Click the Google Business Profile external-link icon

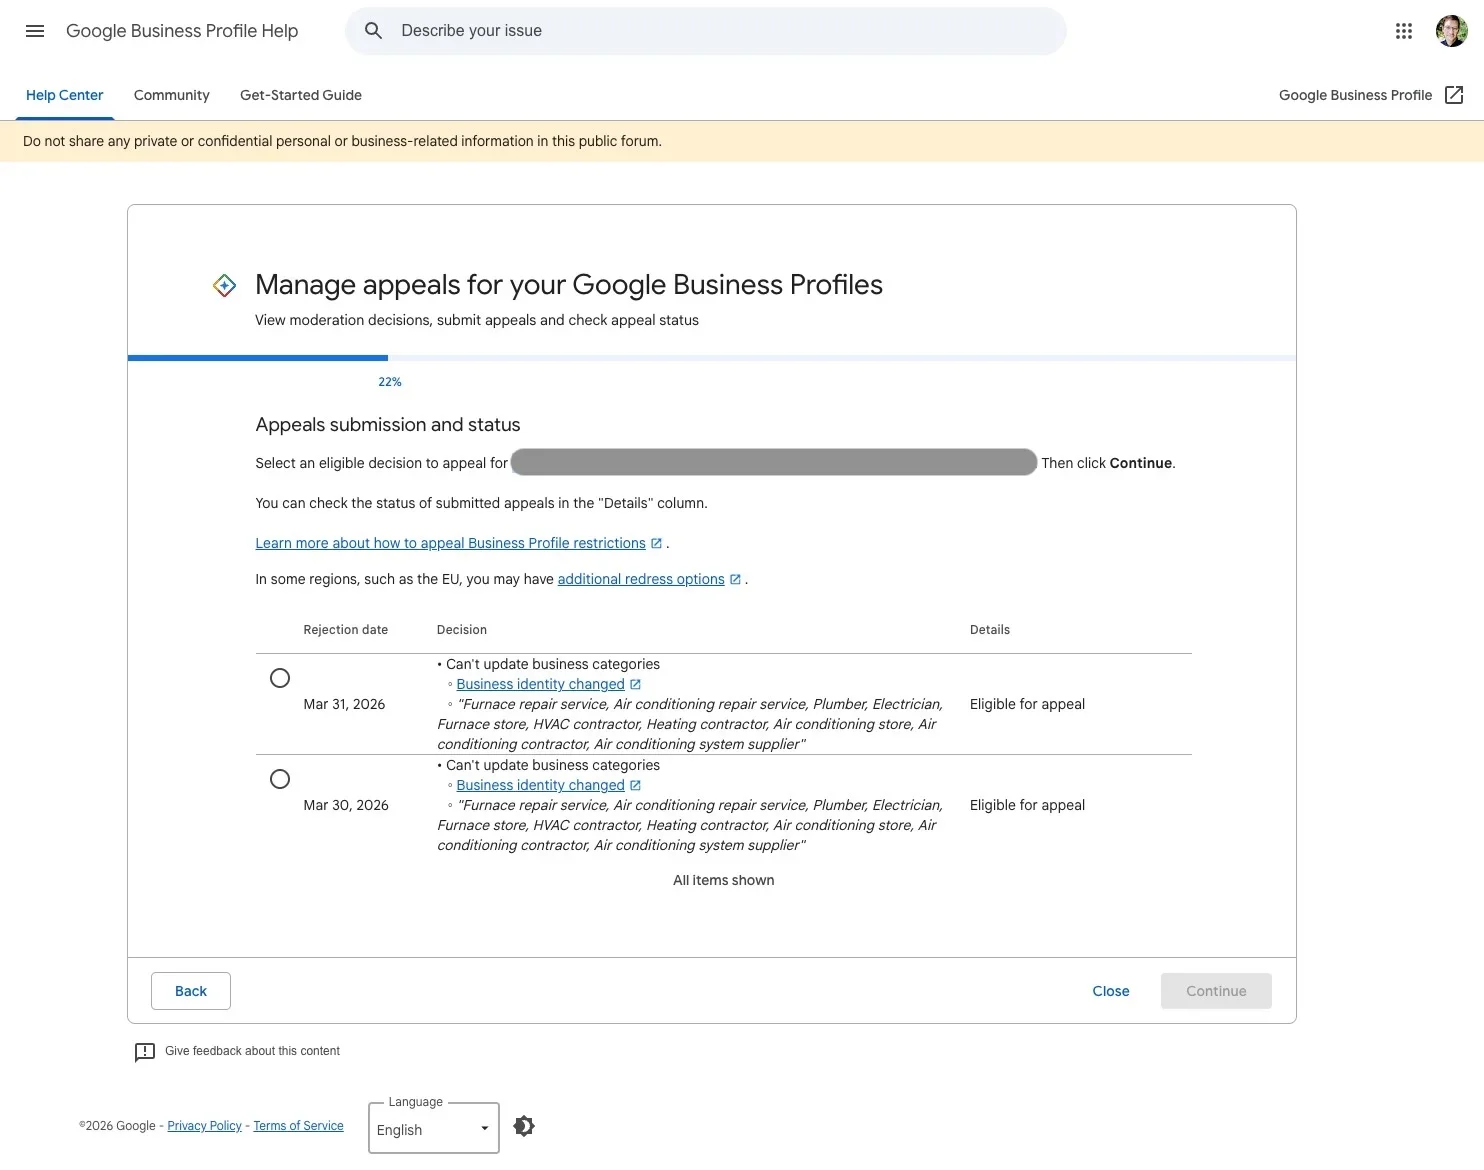pos(1454,95)
